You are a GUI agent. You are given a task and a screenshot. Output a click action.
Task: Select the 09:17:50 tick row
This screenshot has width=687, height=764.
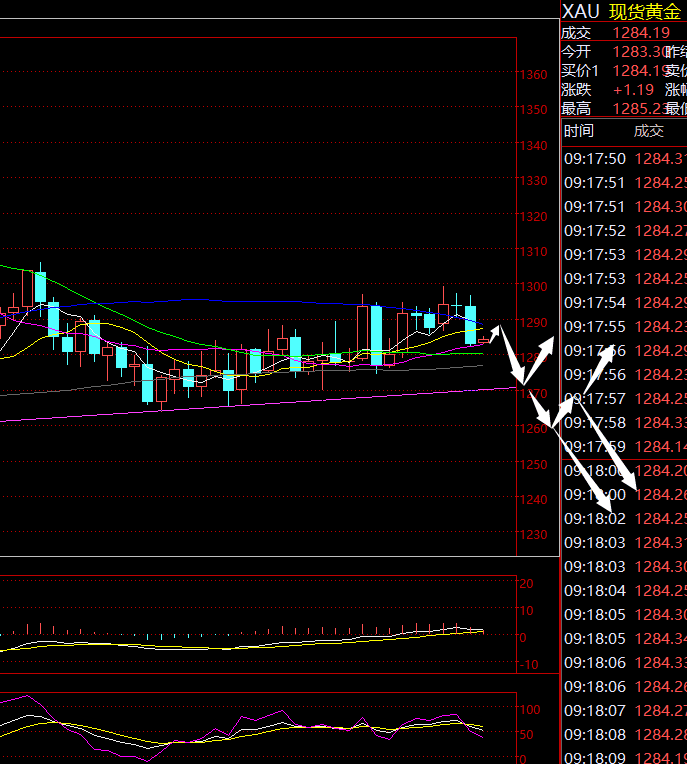point(624,159)
